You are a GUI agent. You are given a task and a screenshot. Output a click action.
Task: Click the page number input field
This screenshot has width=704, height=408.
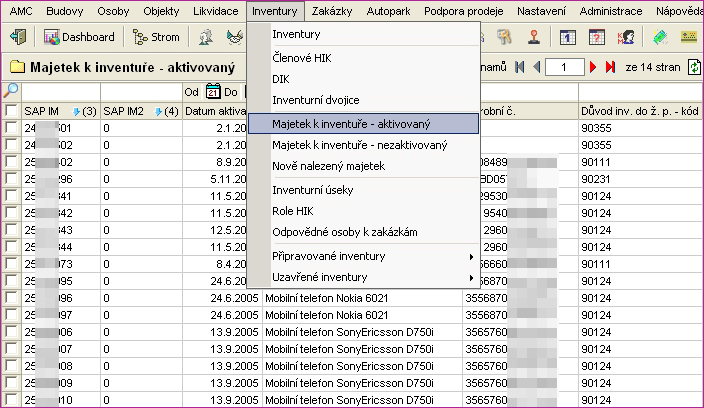(565, 67)
